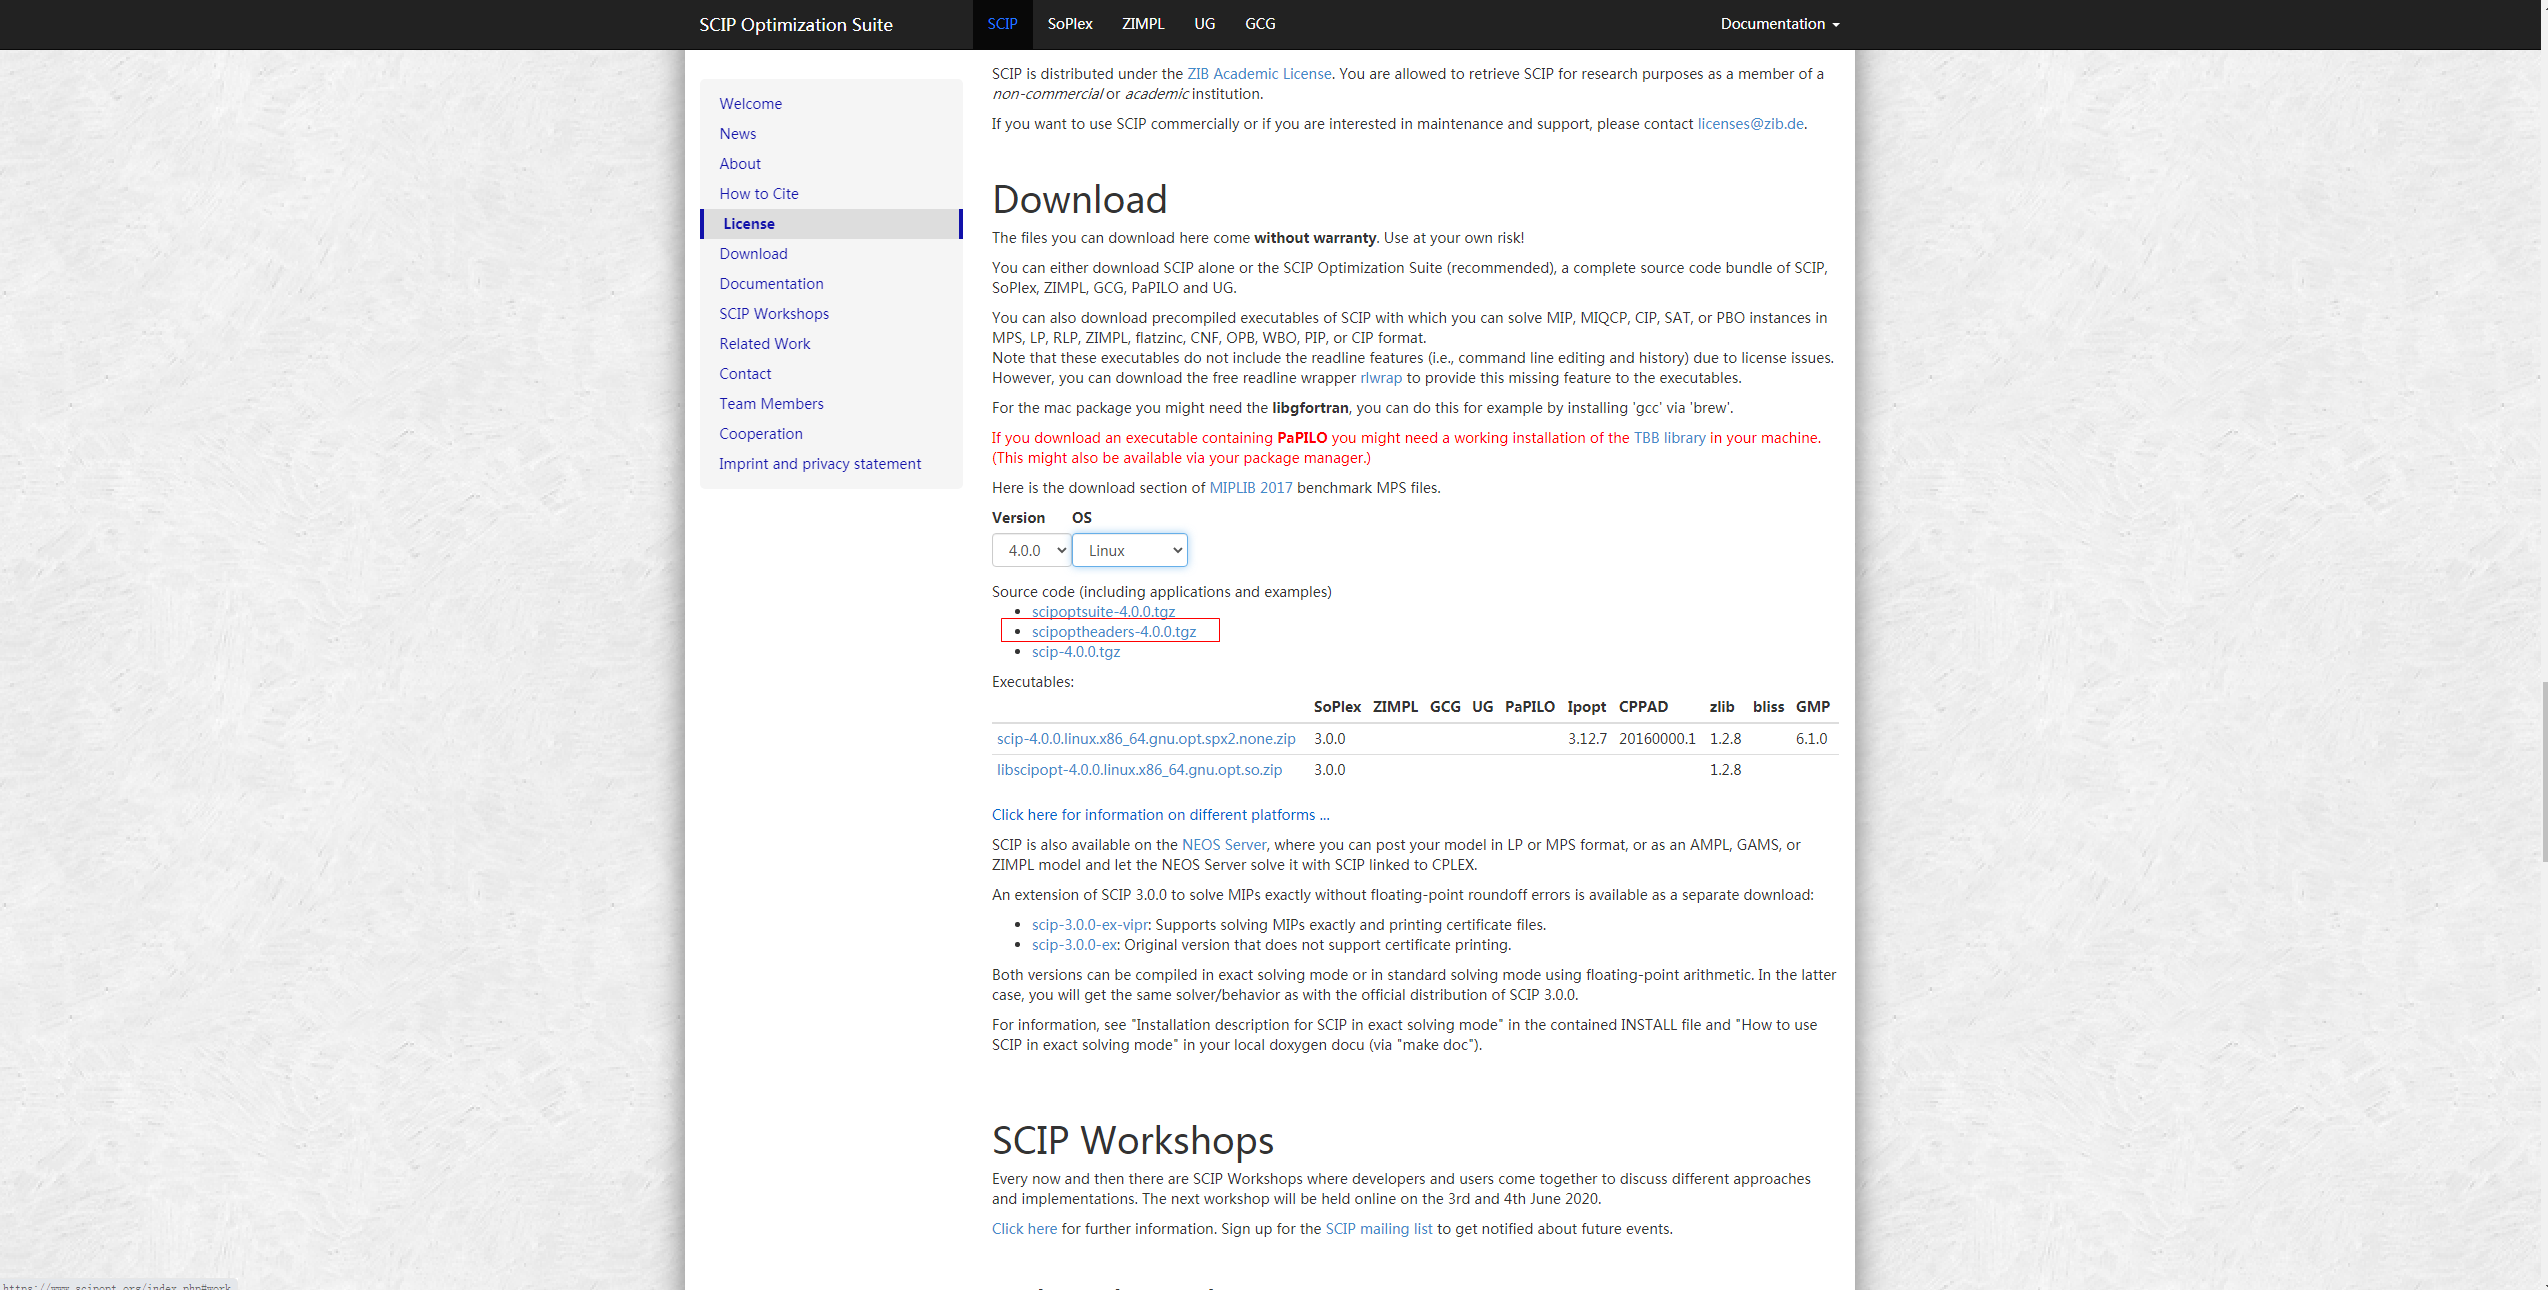Download scipoptheaders-4.0.0.tgz file
2548x1290 pixels.
1113,632
